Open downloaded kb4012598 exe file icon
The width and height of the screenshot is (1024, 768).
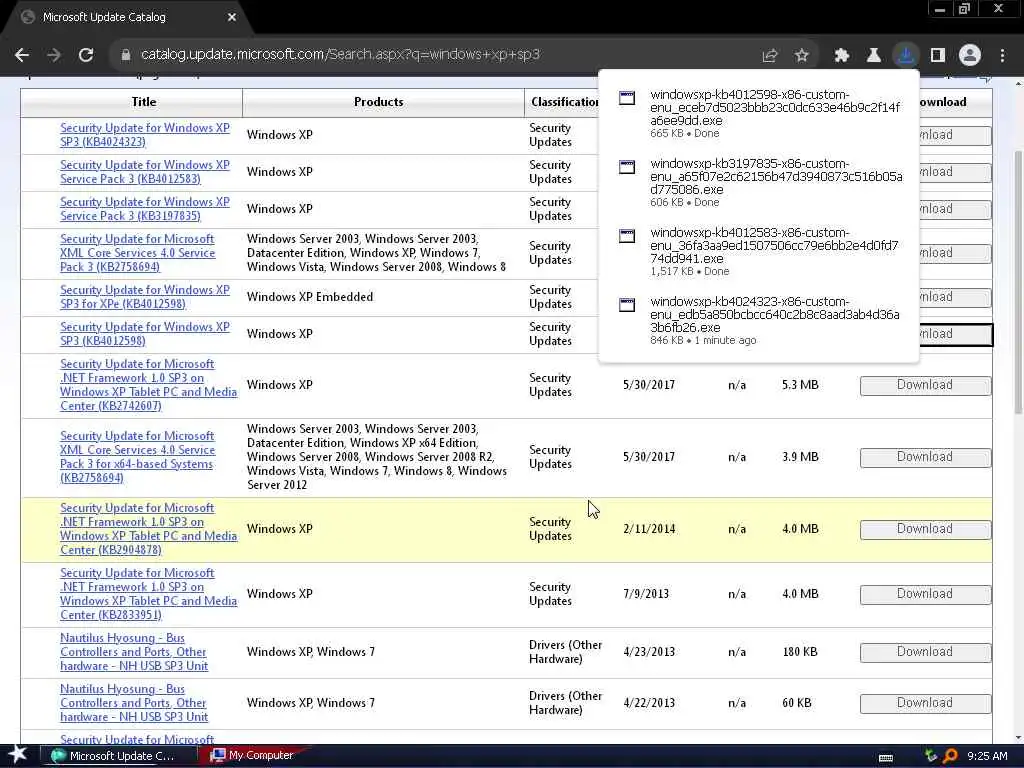pyautogui.click(x=627, y=98)
